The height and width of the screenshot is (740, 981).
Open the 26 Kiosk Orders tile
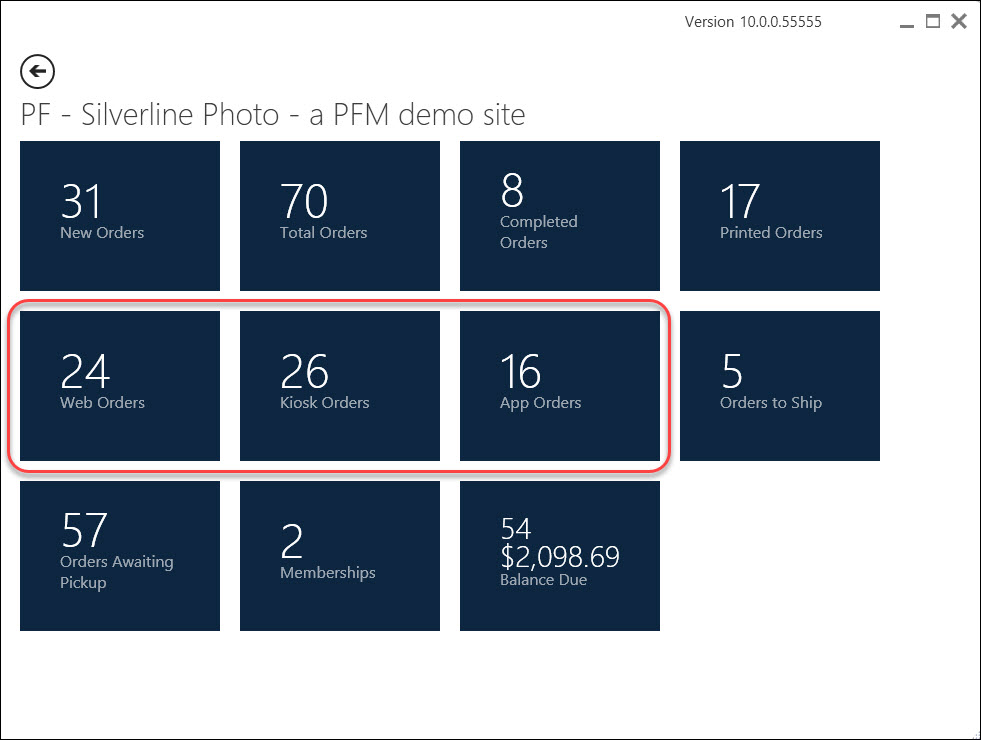[x=340, y=386]
